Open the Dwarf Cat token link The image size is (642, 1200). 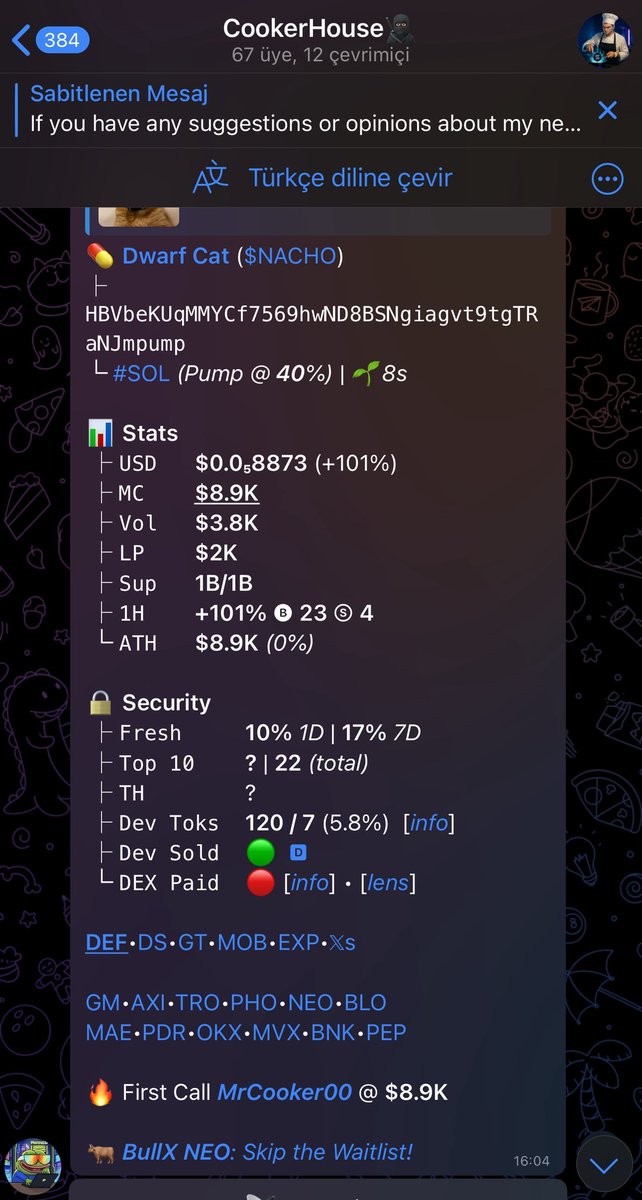(x=176, y=257)
